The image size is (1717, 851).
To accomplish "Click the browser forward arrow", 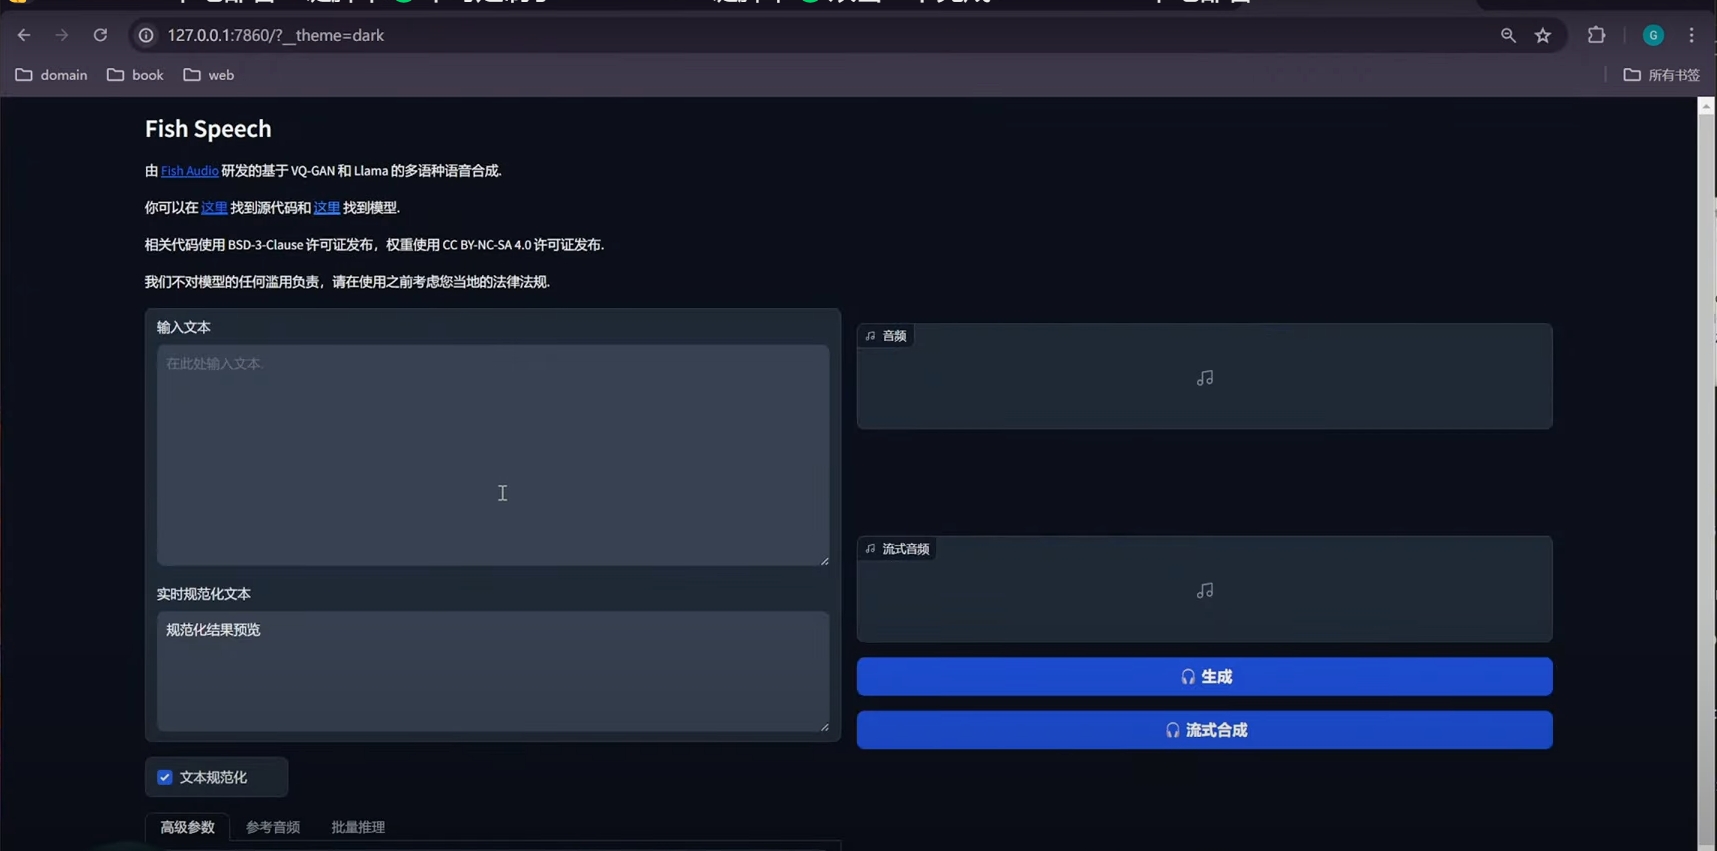I will (62, 35).
